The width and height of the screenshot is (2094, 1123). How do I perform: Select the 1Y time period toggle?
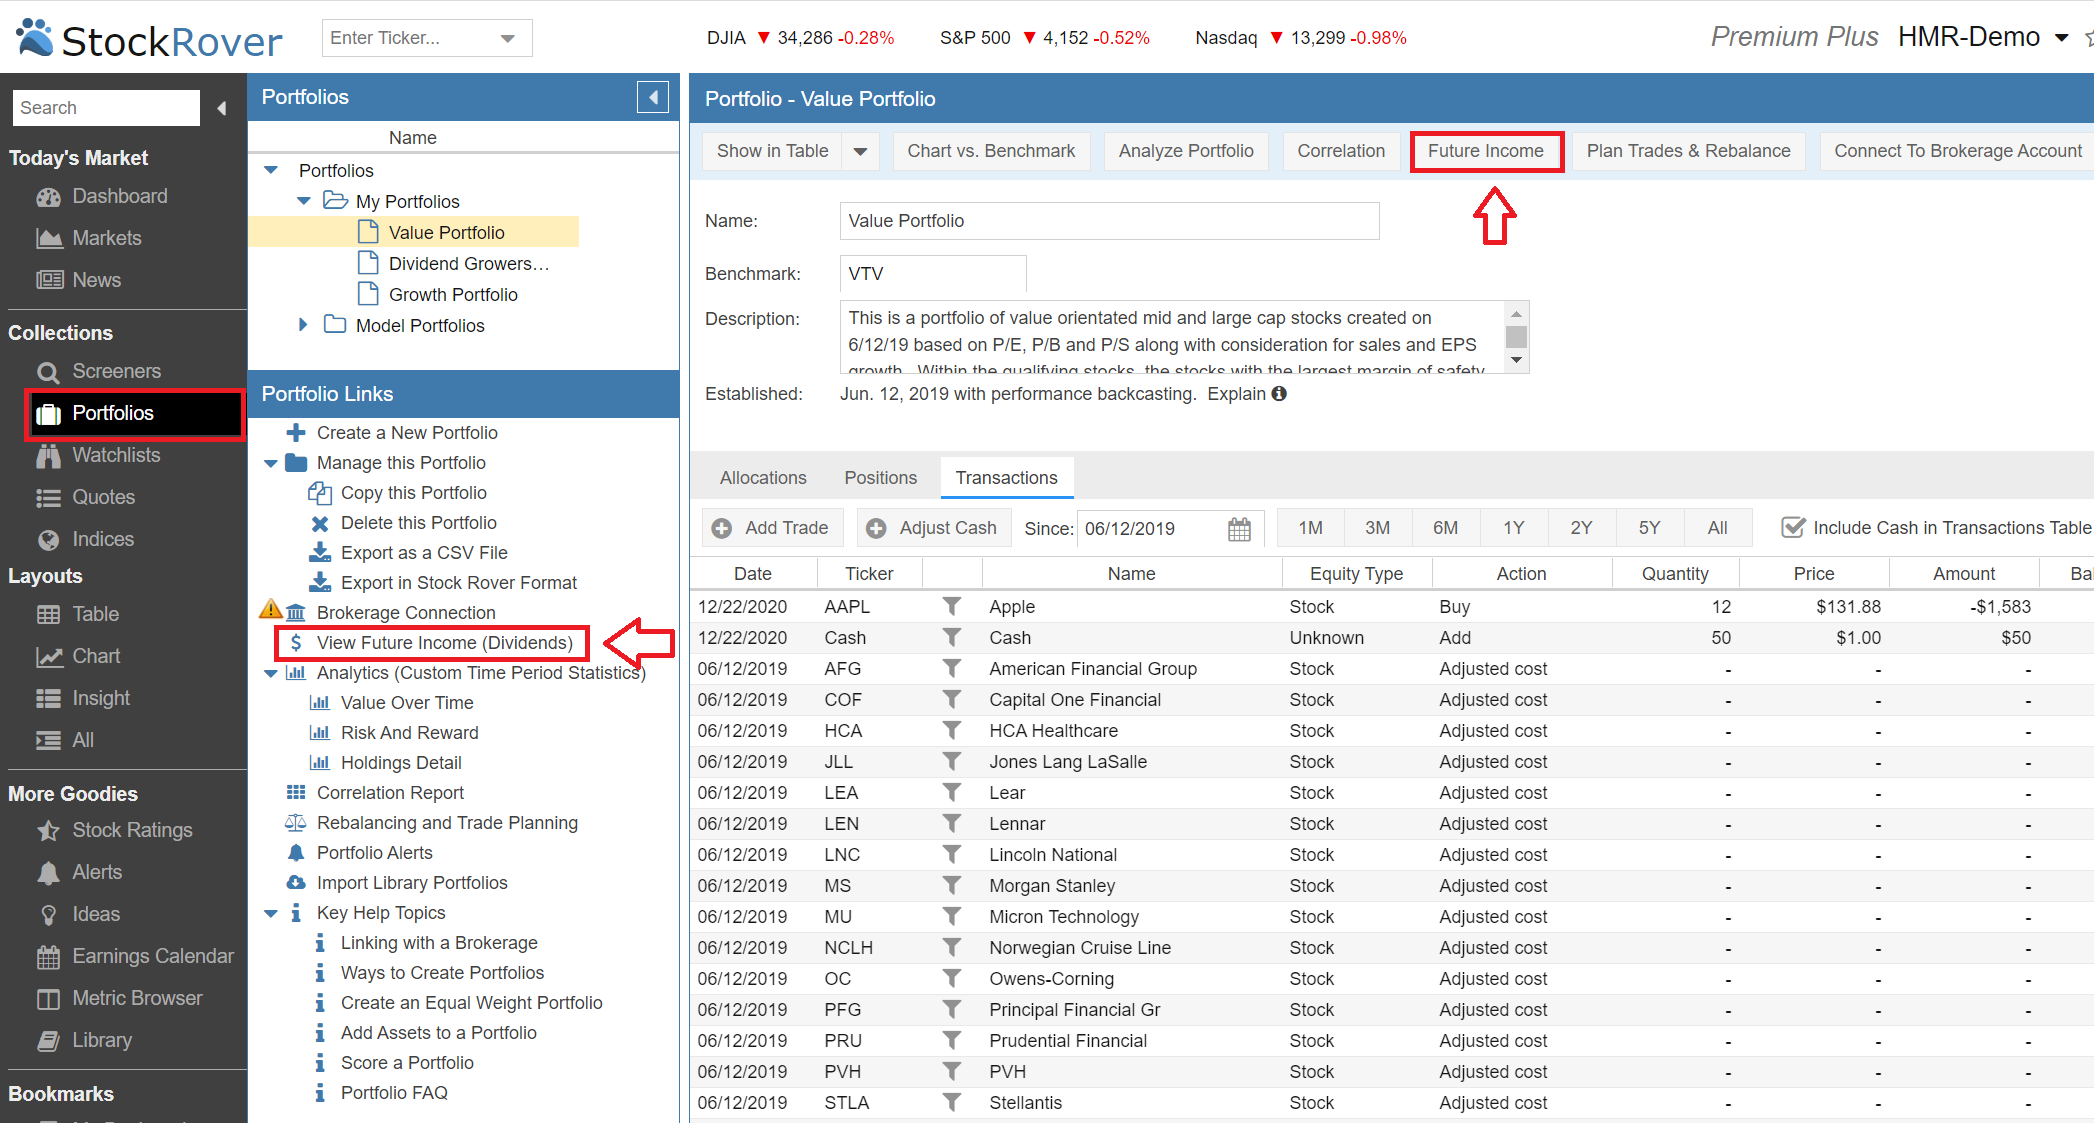1513,528
